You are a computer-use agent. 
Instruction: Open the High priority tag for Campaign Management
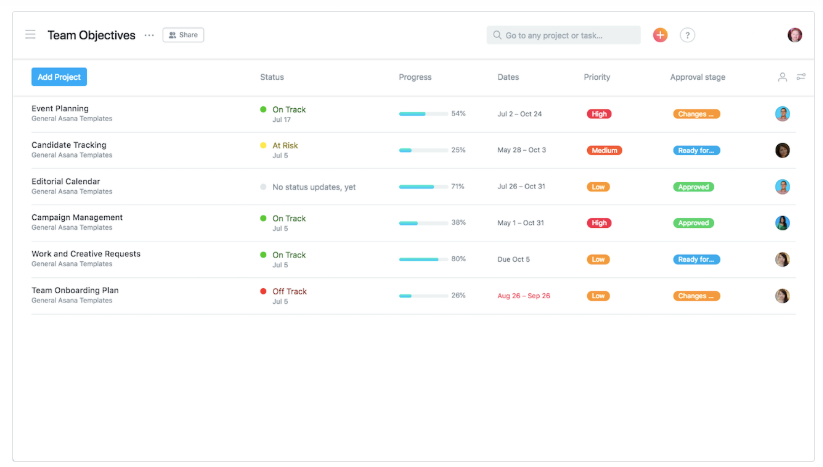click(x=599, y=223)
